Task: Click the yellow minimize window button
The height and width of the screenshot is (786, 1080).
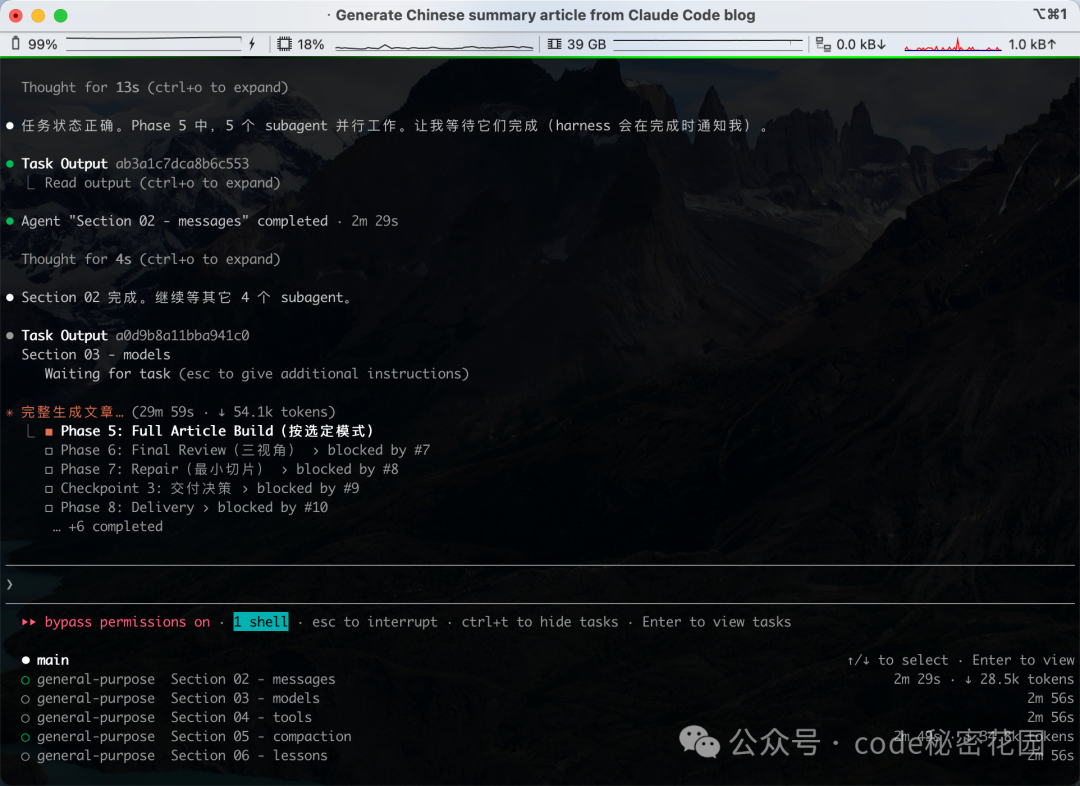Action: (x=39, y=15)
